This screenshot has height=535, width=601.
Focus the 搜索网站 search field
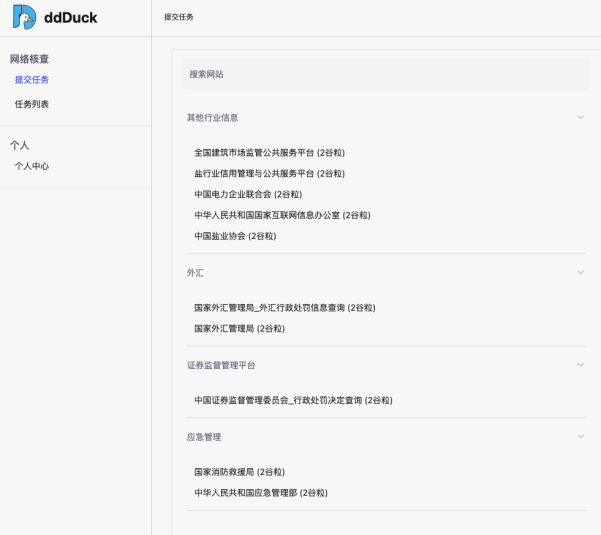click(x=386, y=74)
